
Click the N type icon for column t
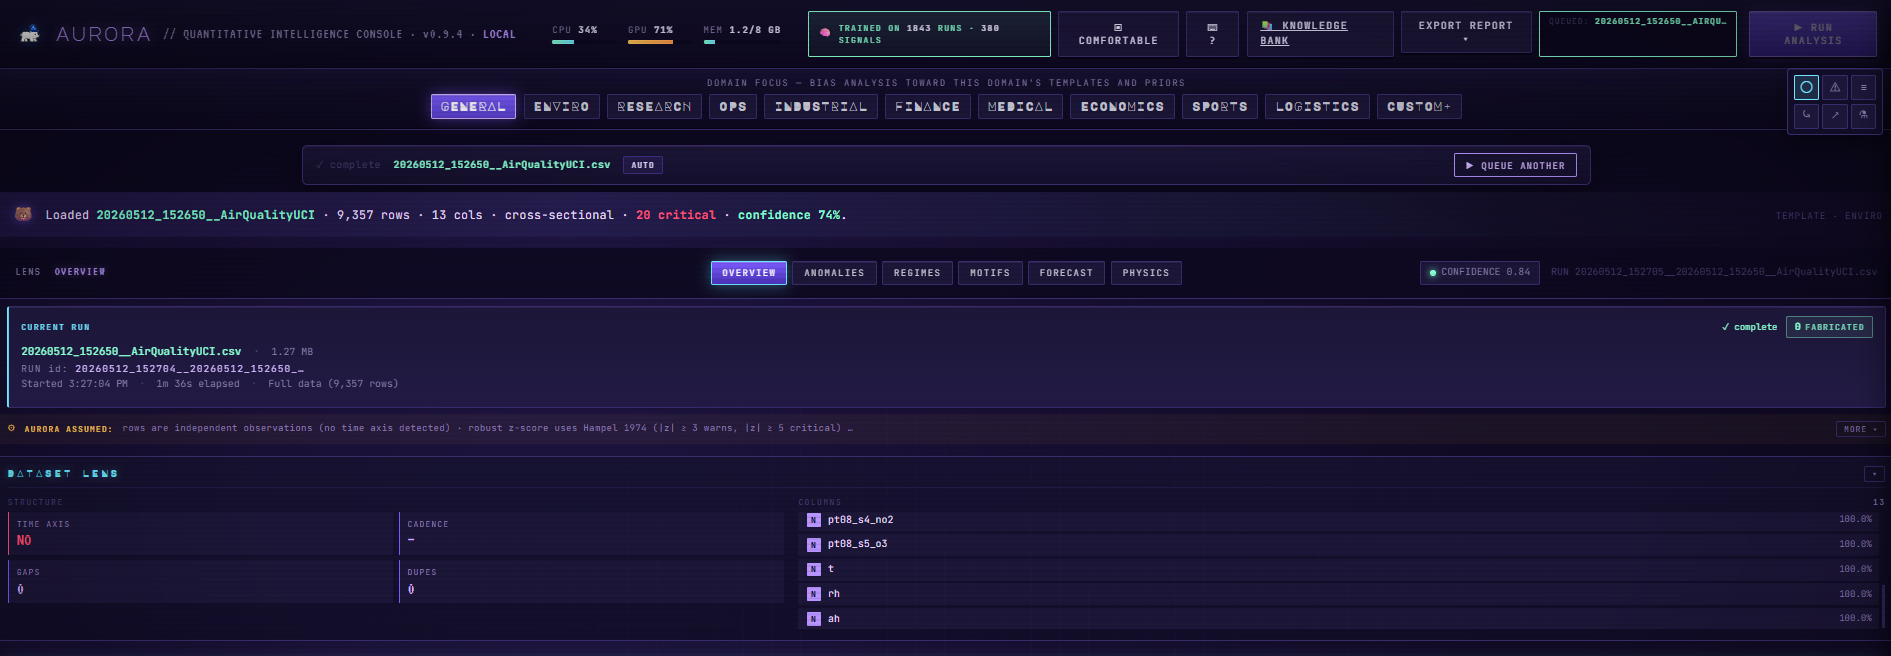point(814,569)
